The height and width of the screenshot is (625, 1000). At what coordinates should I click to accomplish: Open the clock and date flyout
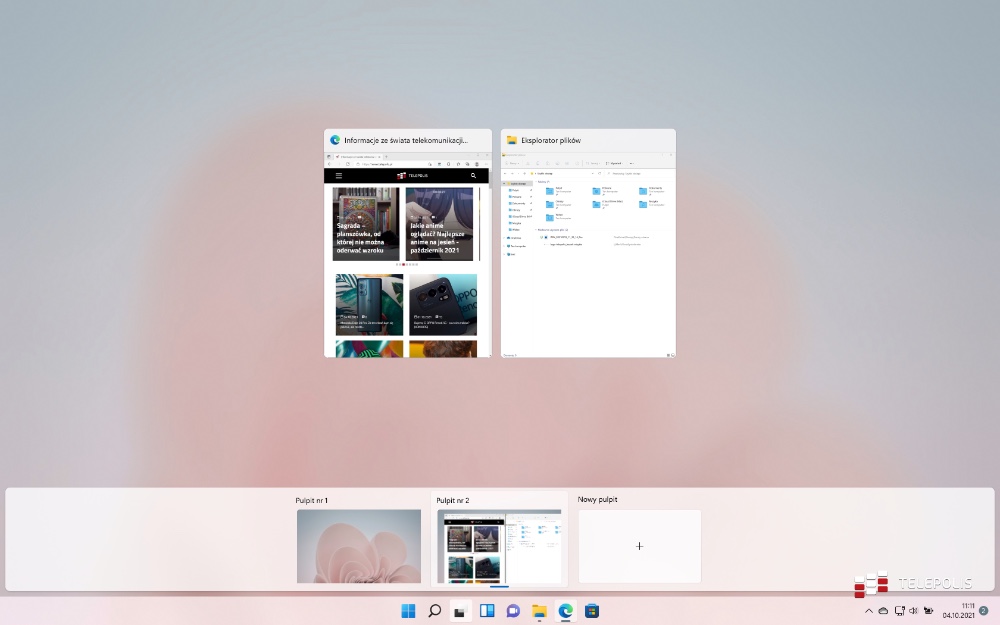[959, 611]
